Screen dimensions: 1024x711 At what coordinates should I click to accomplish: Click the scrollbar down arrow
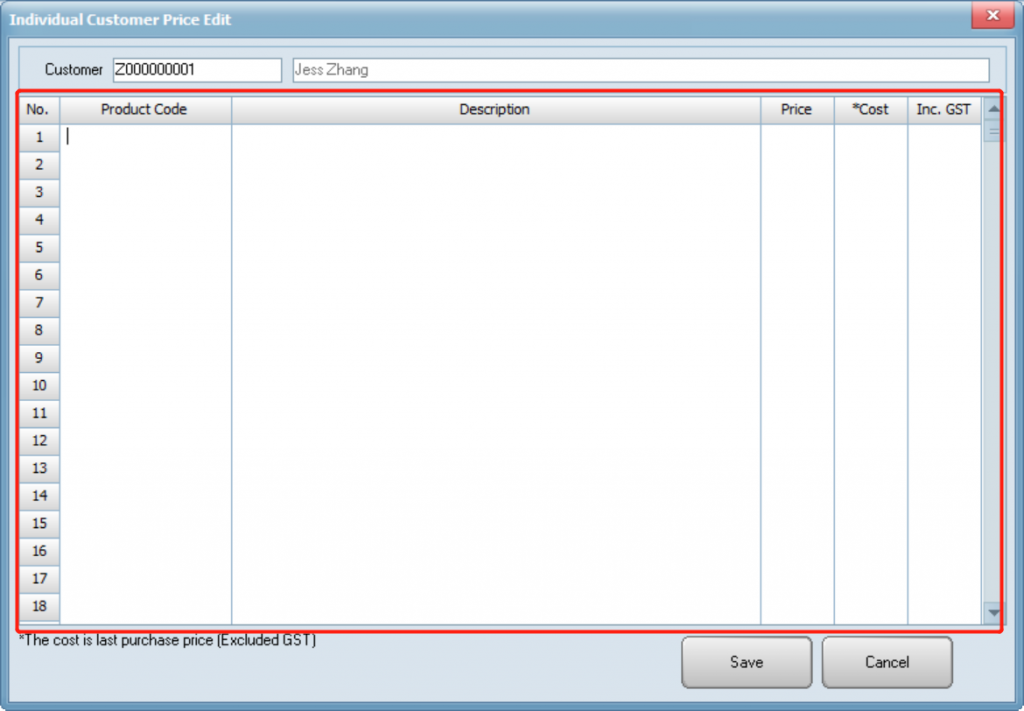click(993, 611)
